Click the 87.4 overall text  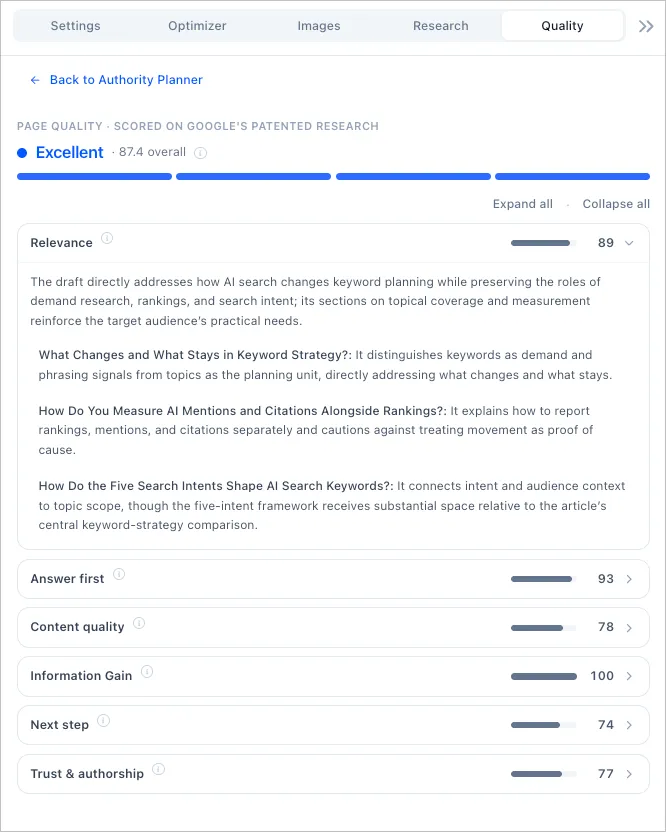click(152, 152)
